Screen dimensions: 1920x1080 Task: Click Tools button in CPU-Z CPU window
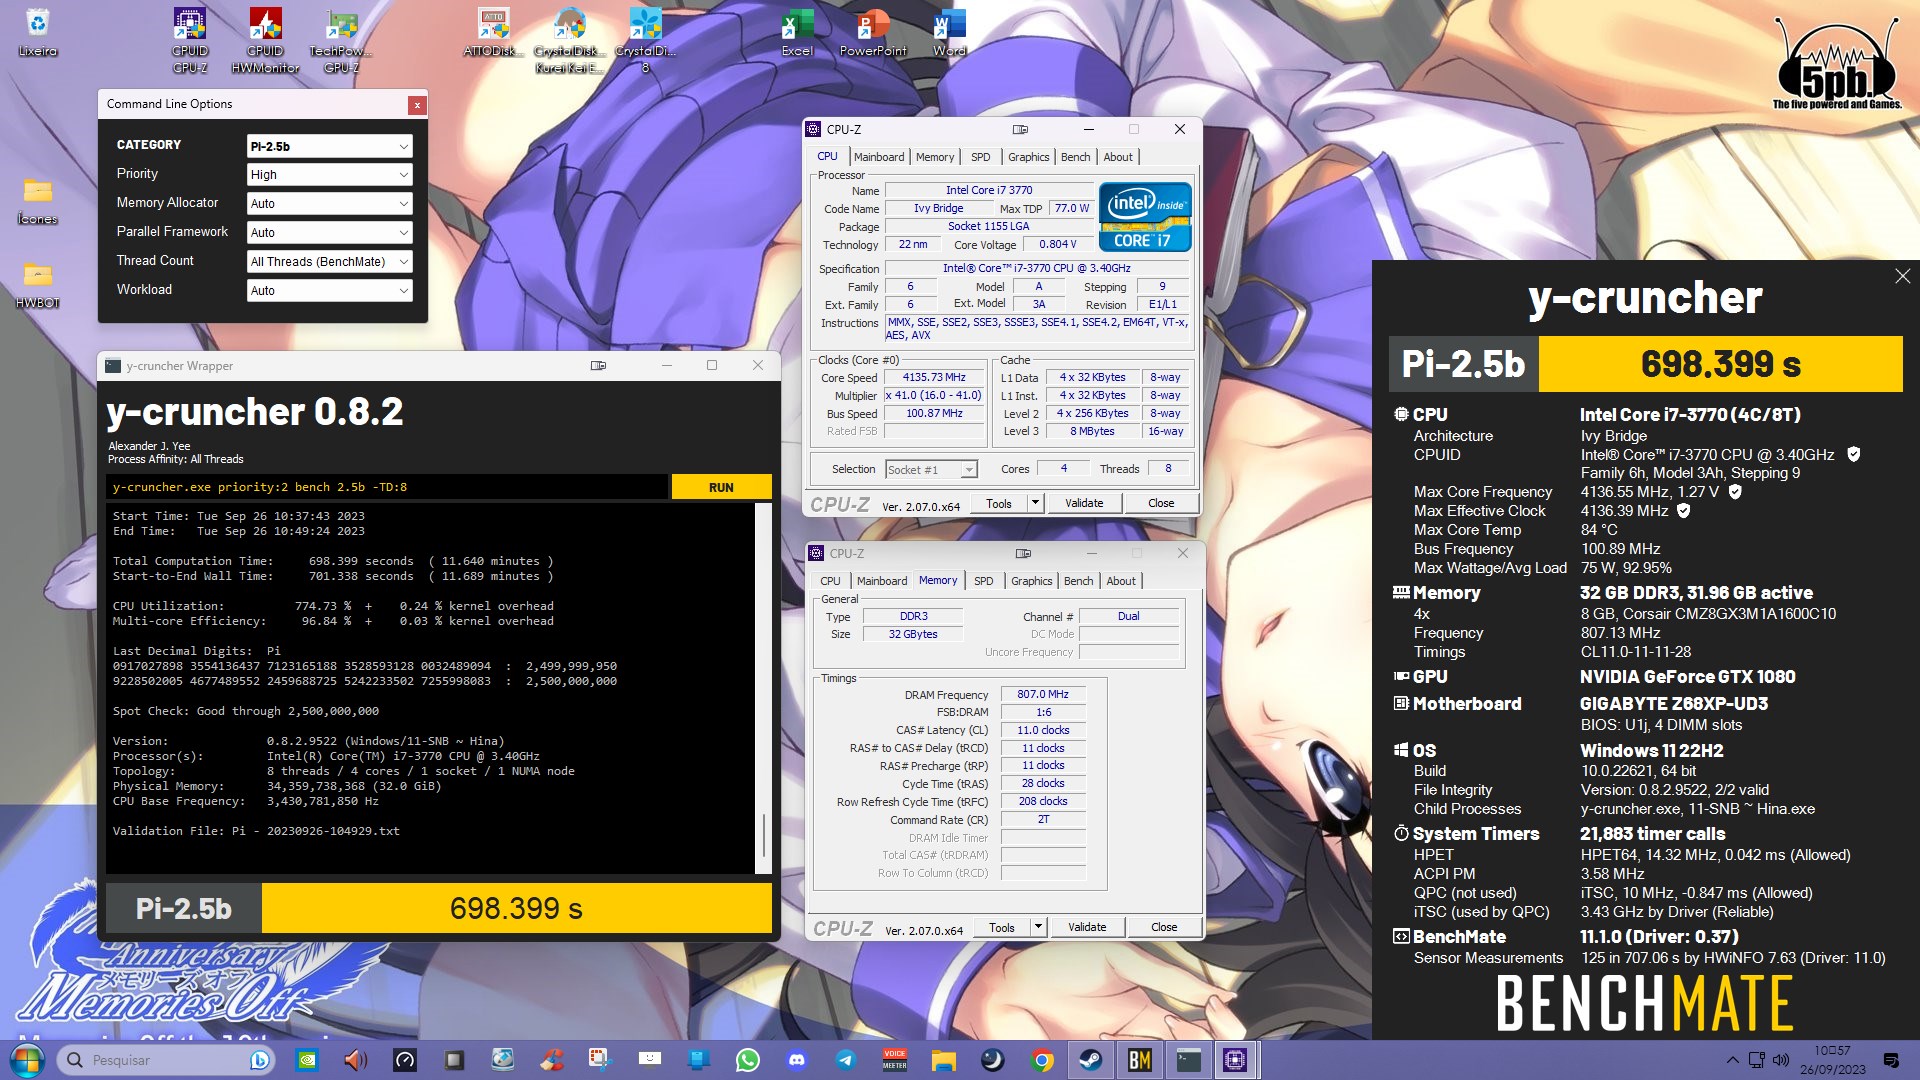(999, 503)
